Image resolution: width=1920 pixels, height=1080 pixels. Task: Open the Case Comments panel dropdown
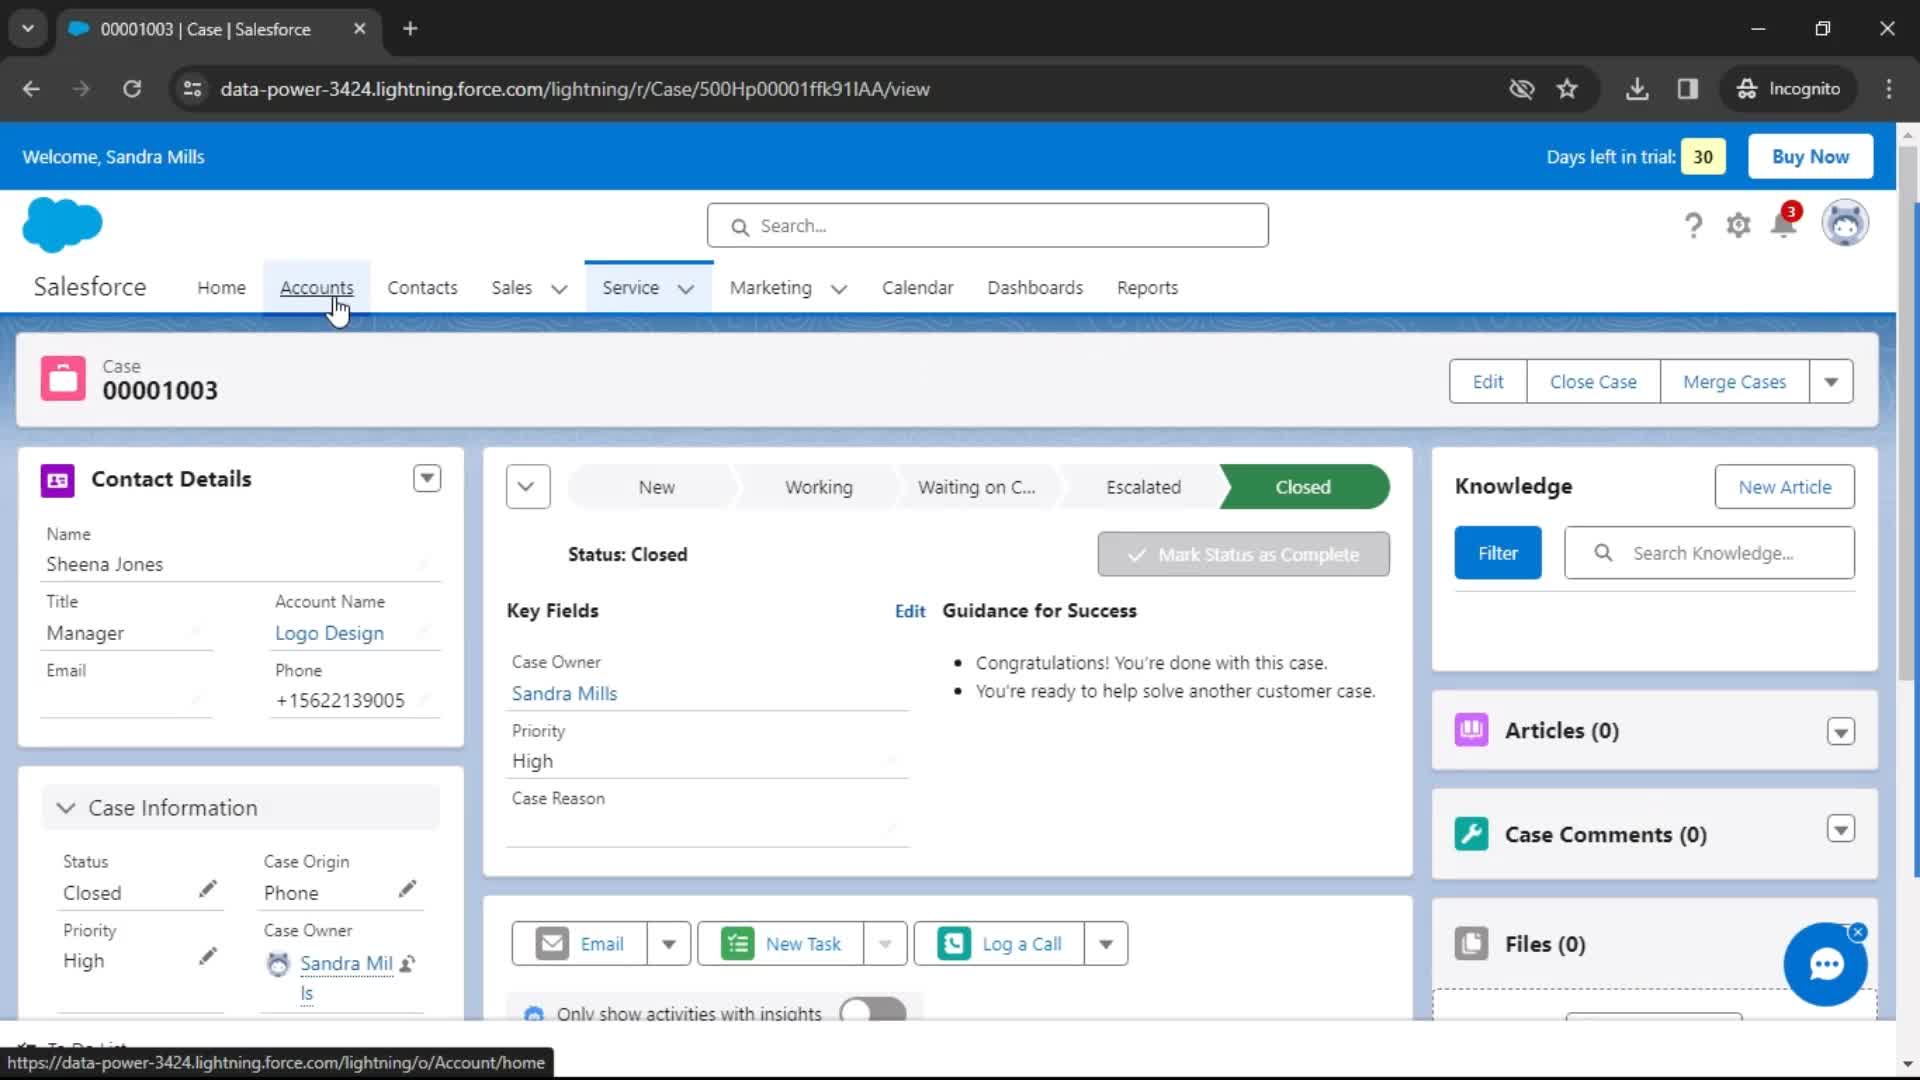pyautogui.click(x=1840, y=829)
